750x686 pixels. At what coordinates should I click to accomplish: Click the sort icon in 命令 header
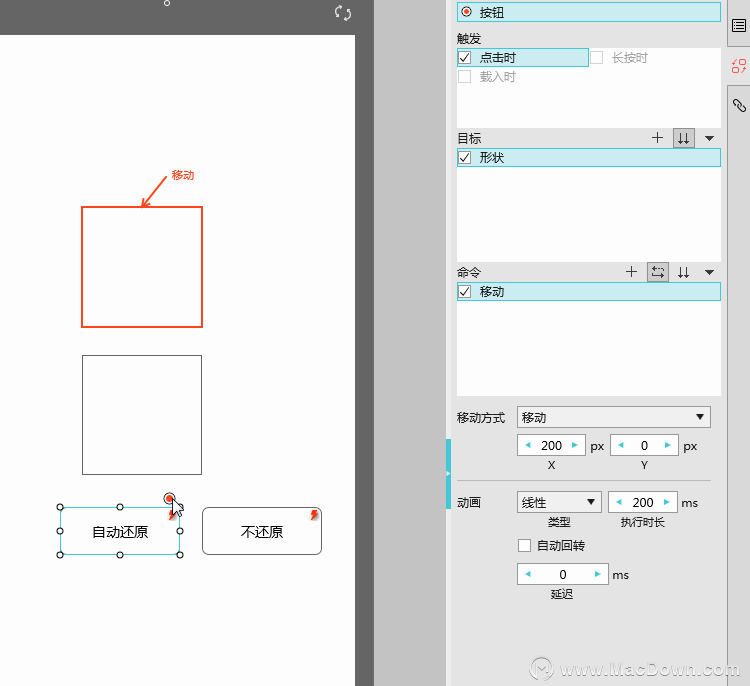point(684,273)
